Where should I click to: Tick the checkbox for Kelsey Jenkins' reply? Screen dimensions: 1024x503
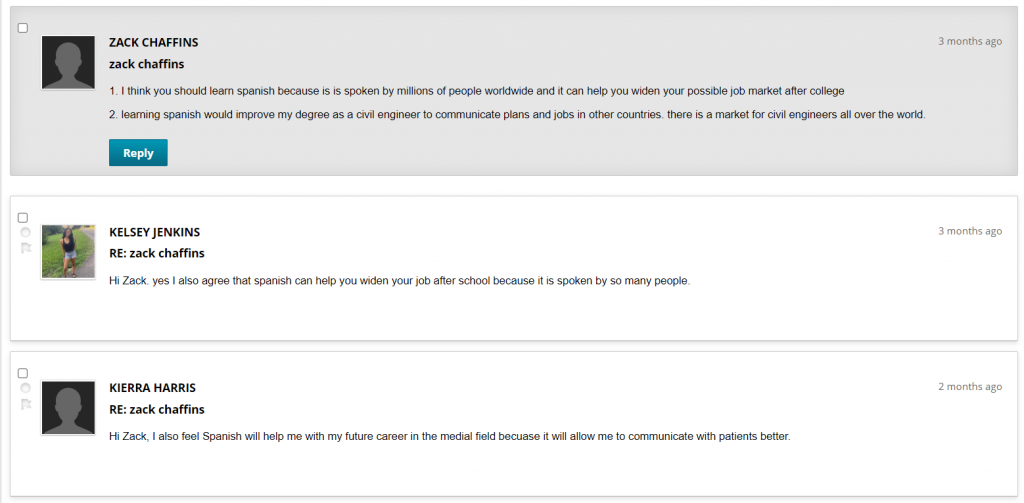[23, 218]
